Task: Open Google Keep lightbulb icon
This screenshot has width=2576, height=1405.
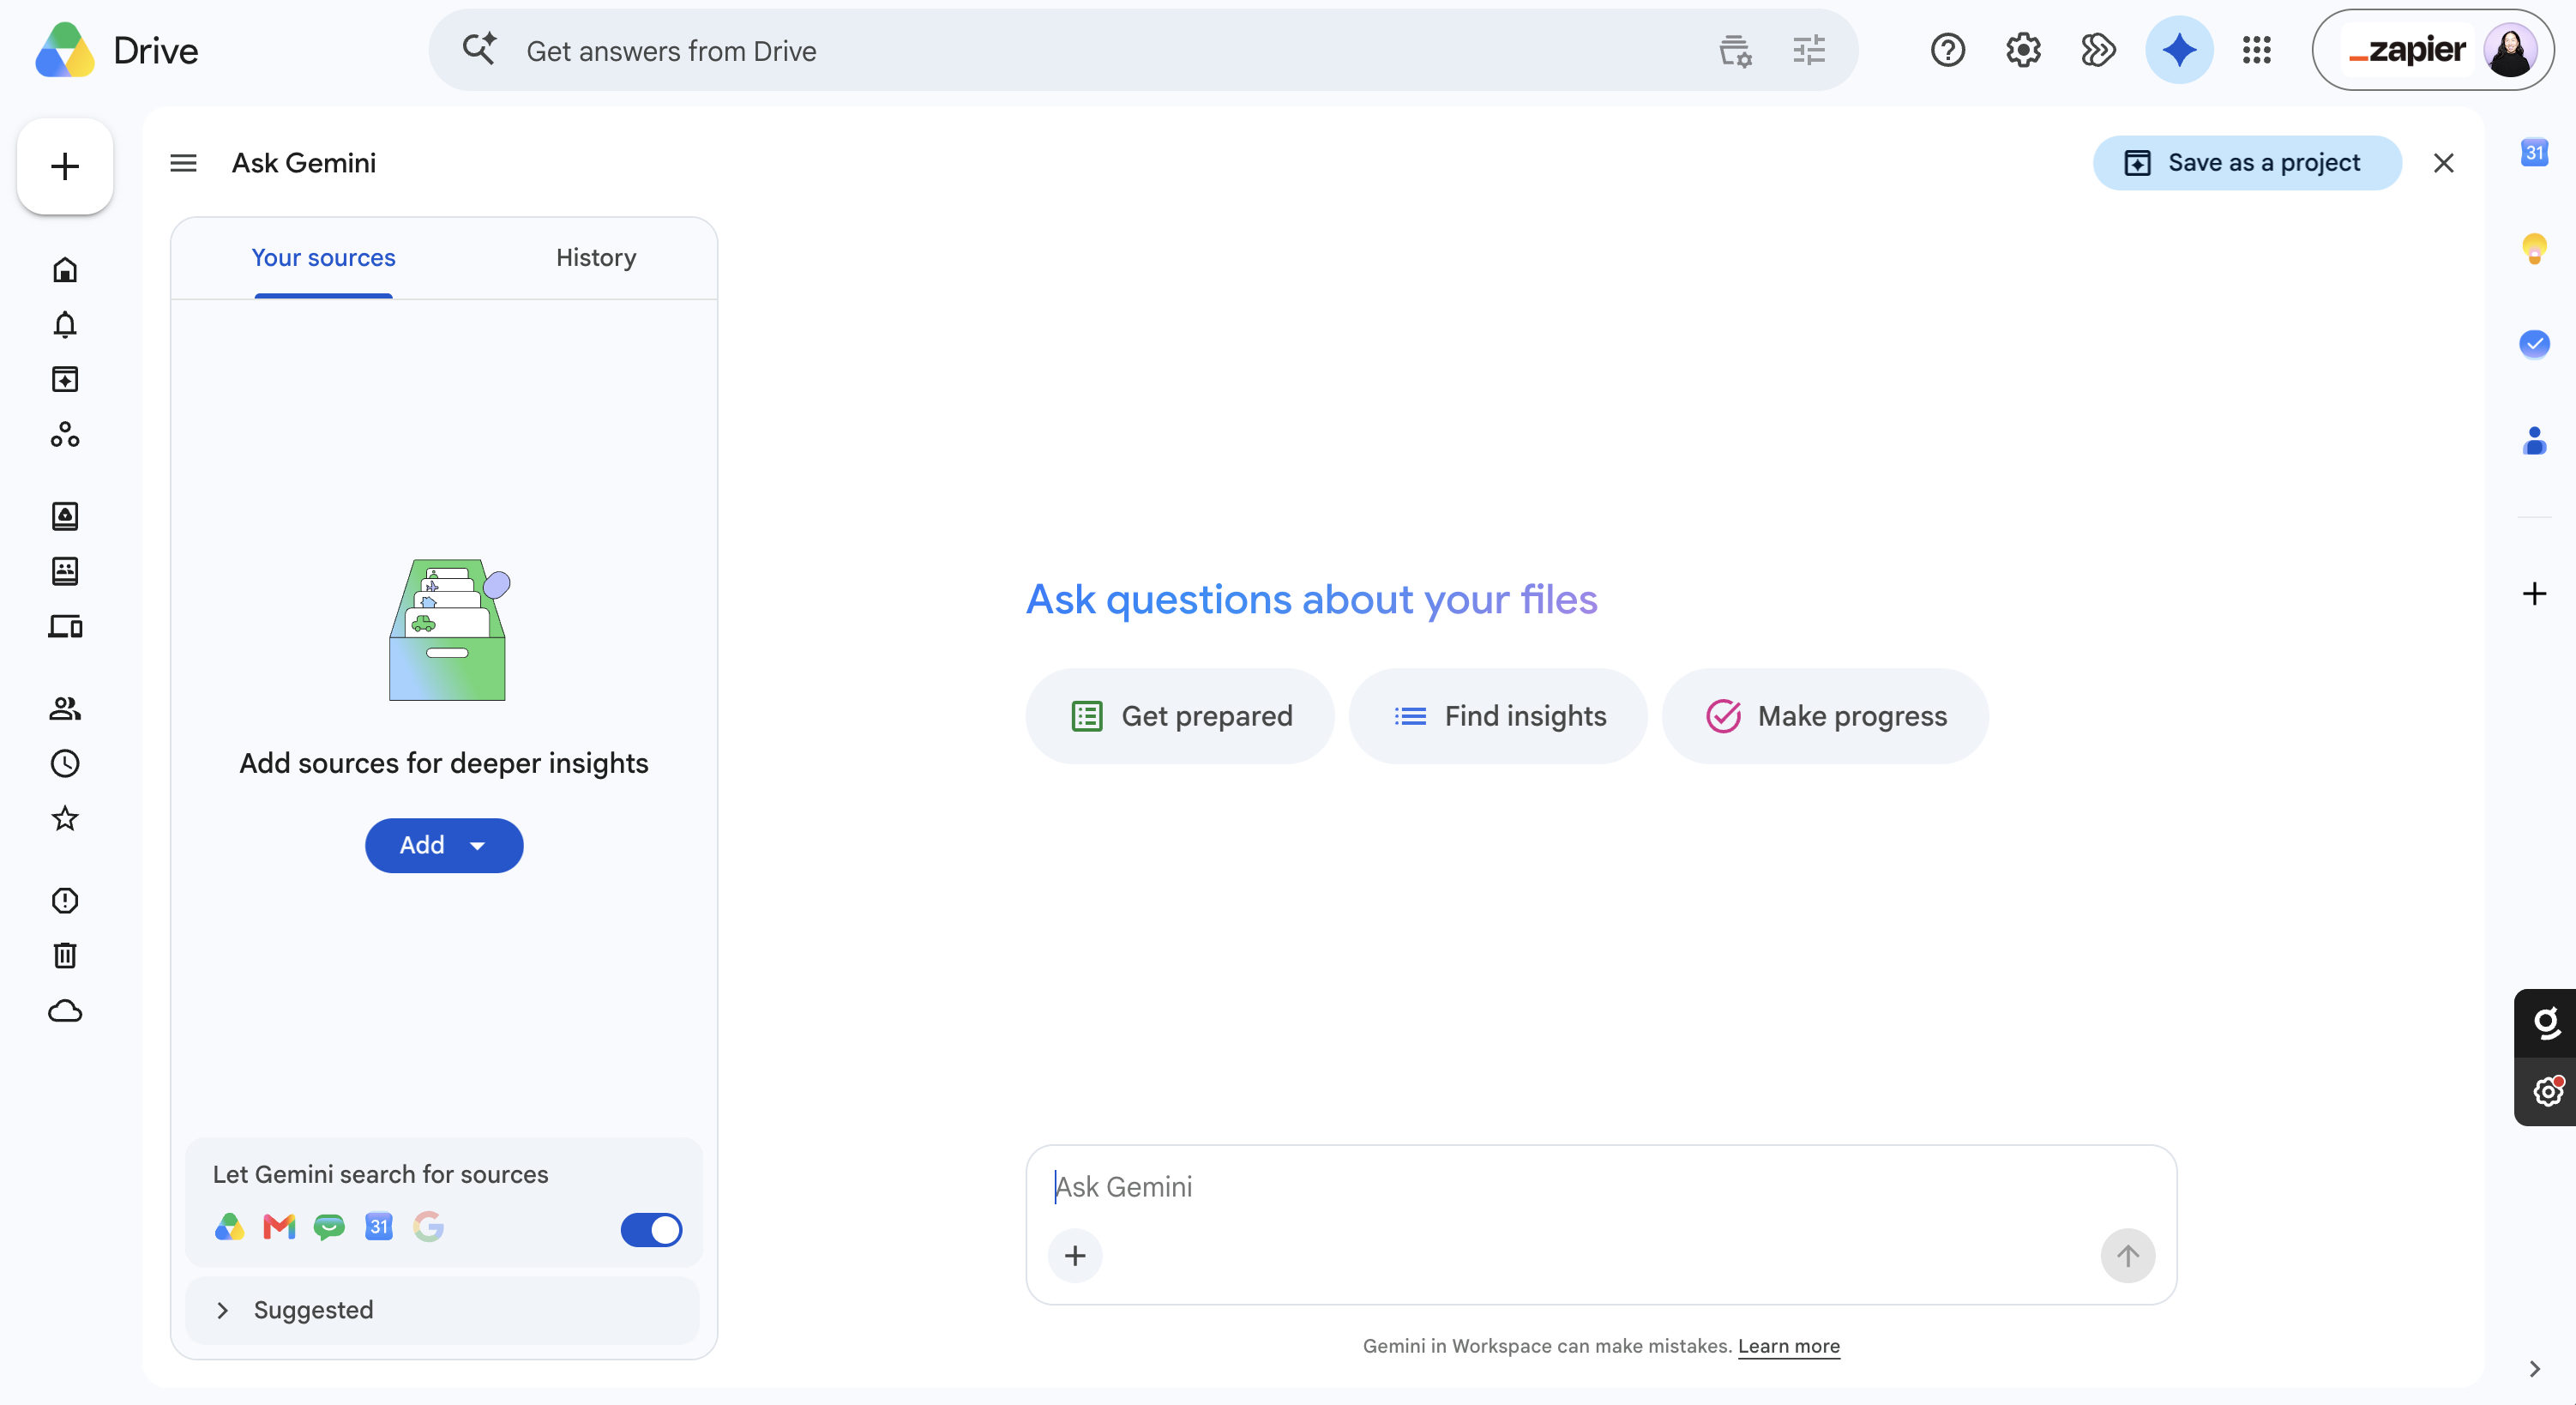Action: click(x=2534, y=248)
